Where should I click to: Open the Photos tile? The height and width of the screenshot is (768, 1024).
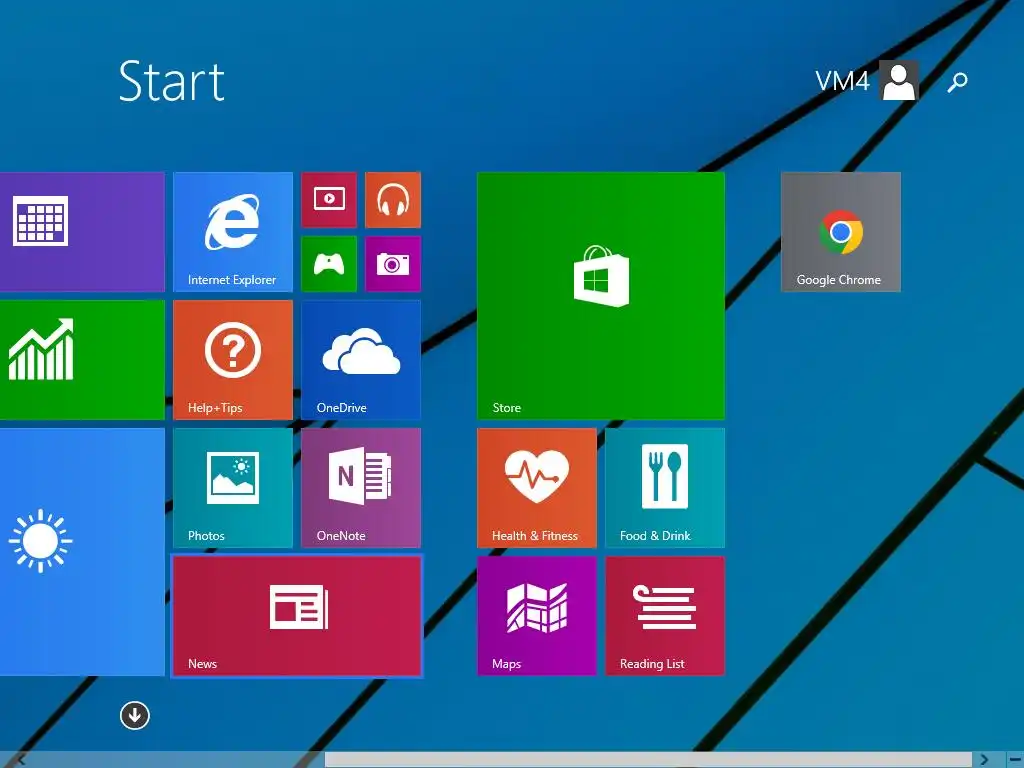(x=233, y=488)
